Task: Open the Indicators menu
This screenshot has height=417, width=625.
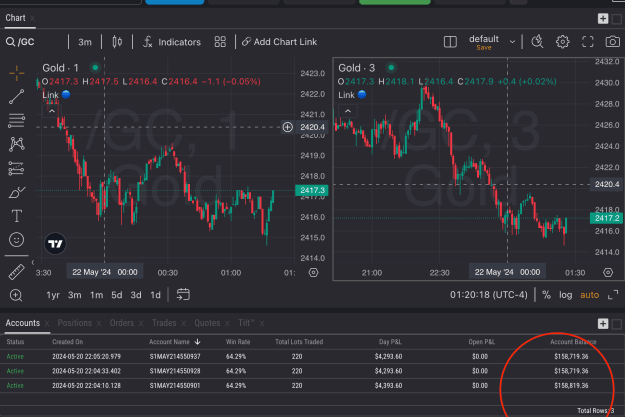Action: [x=172, y=42]
